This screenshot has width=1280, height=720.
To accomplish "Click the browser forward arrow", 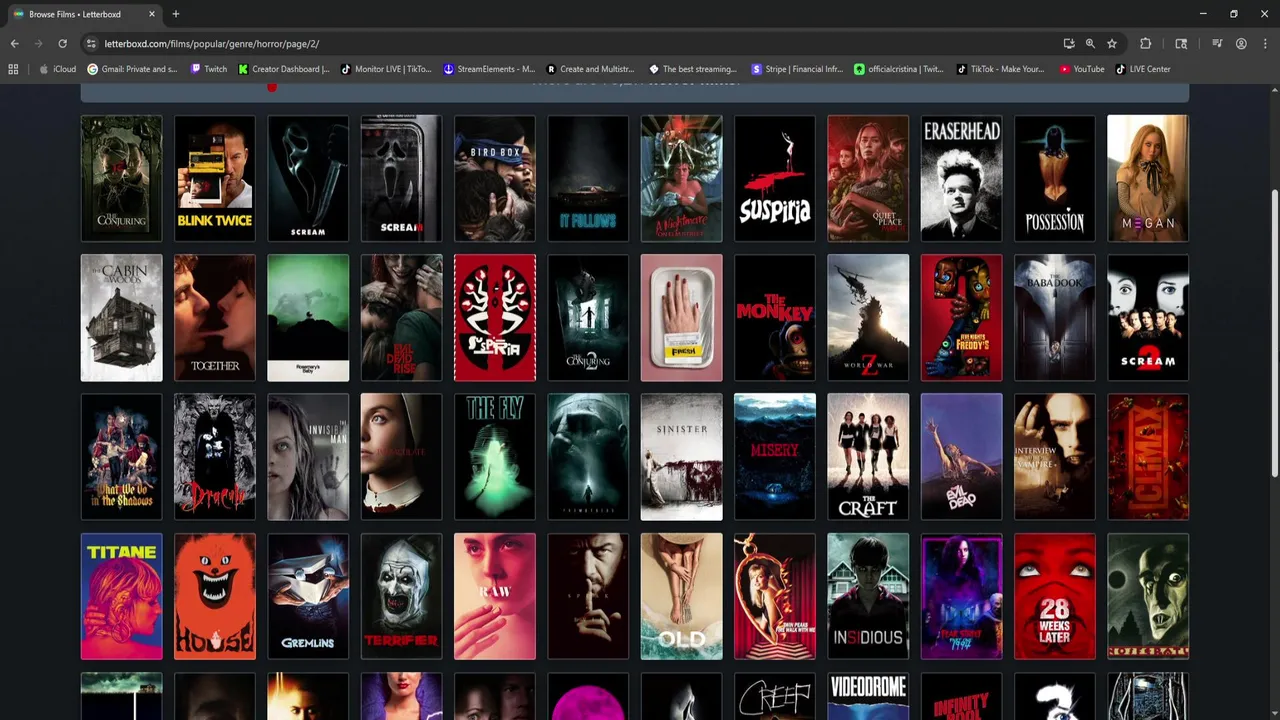I will point(38,44).
